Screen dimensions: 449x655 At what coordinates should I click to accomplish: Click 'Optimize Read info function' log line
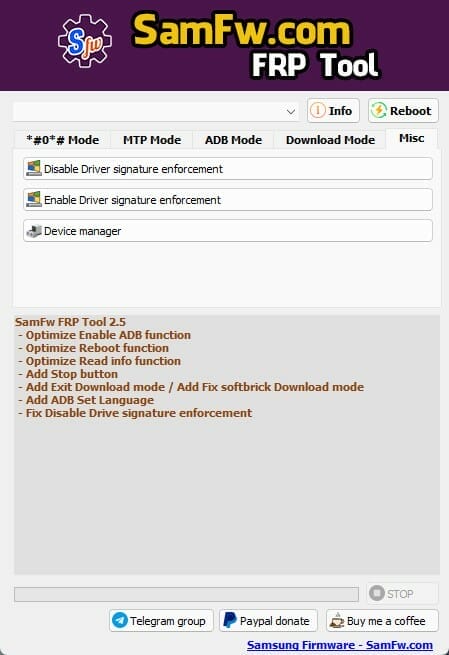coord(99,361)
